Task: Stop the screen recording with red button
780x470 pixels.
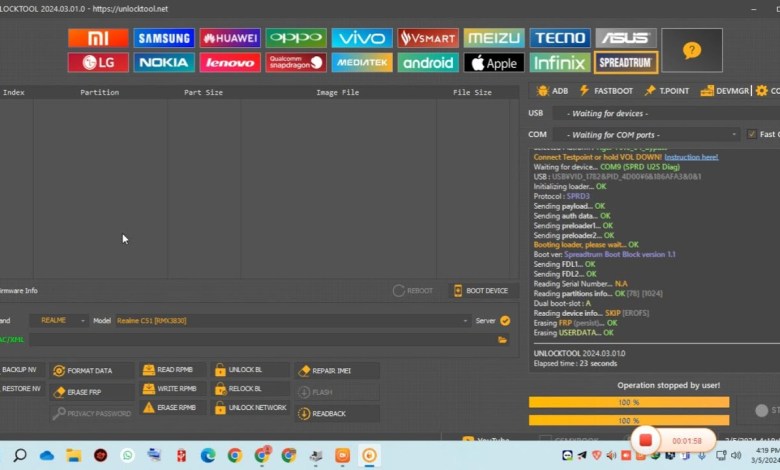Action: [646, 440]
